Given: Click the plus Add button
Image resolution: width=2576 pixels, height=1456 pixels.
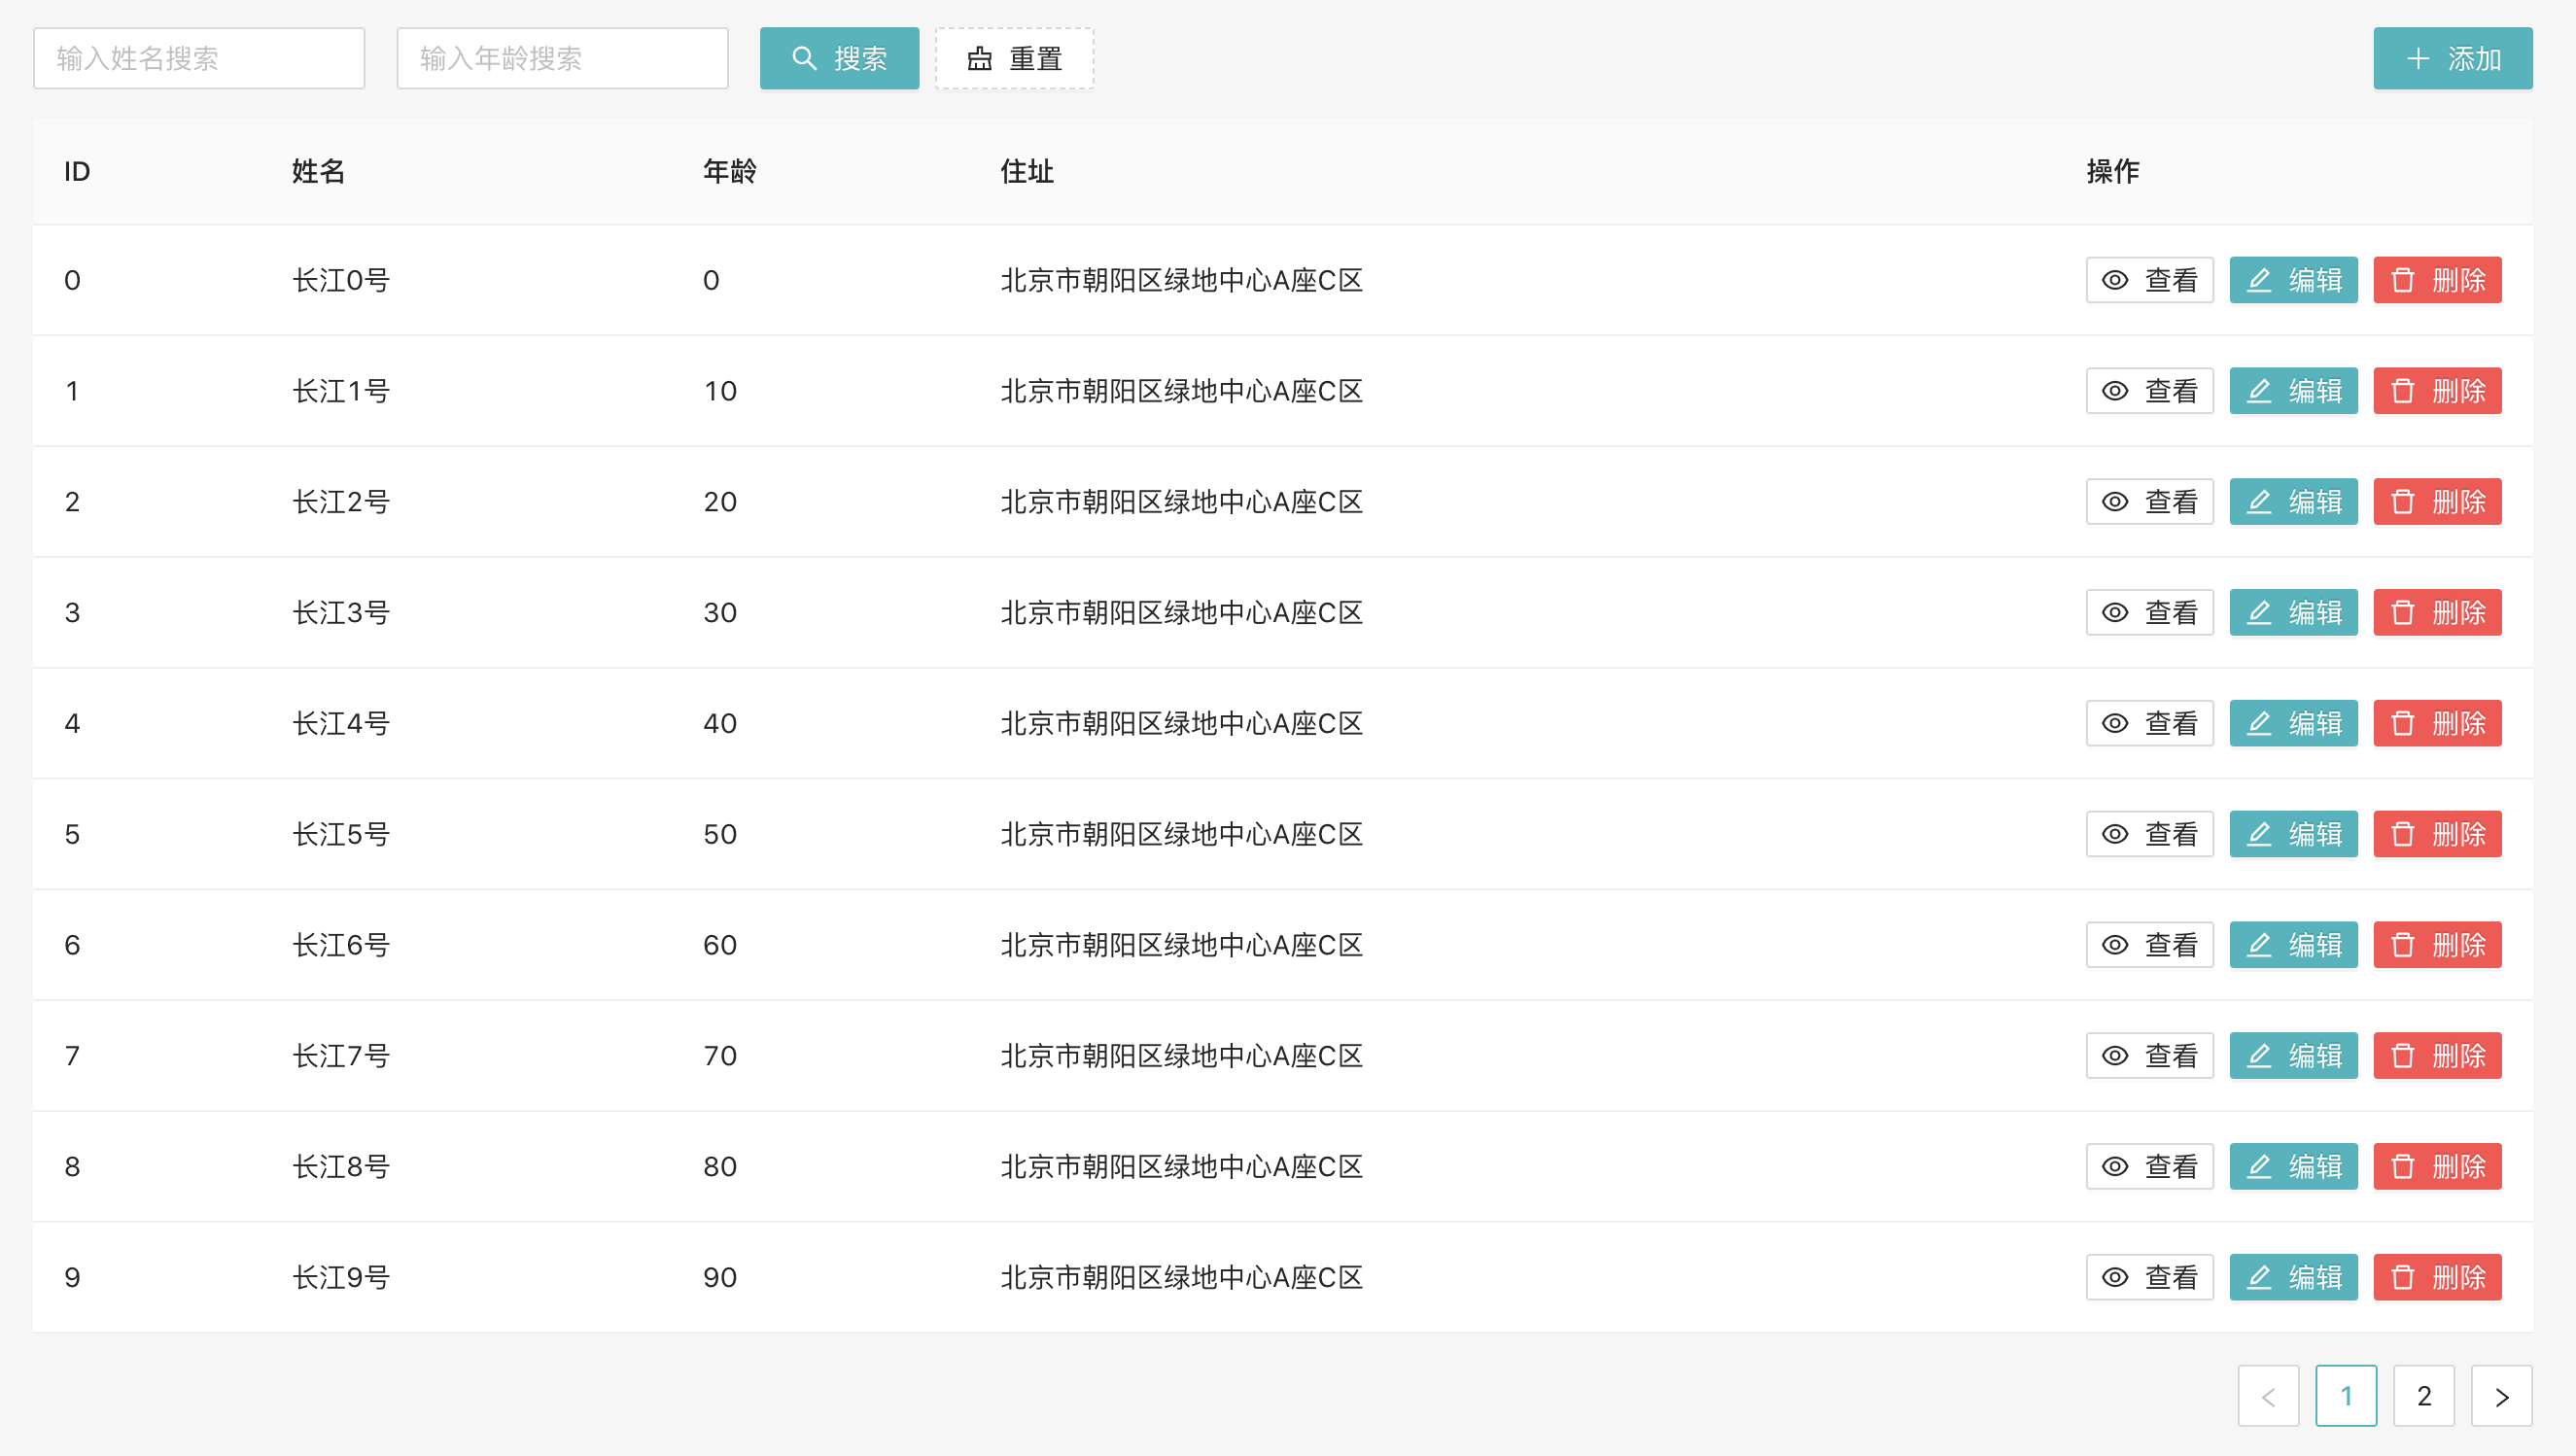Looking at the screenshot, I should pyautogui.click(x=2451, y=59).
